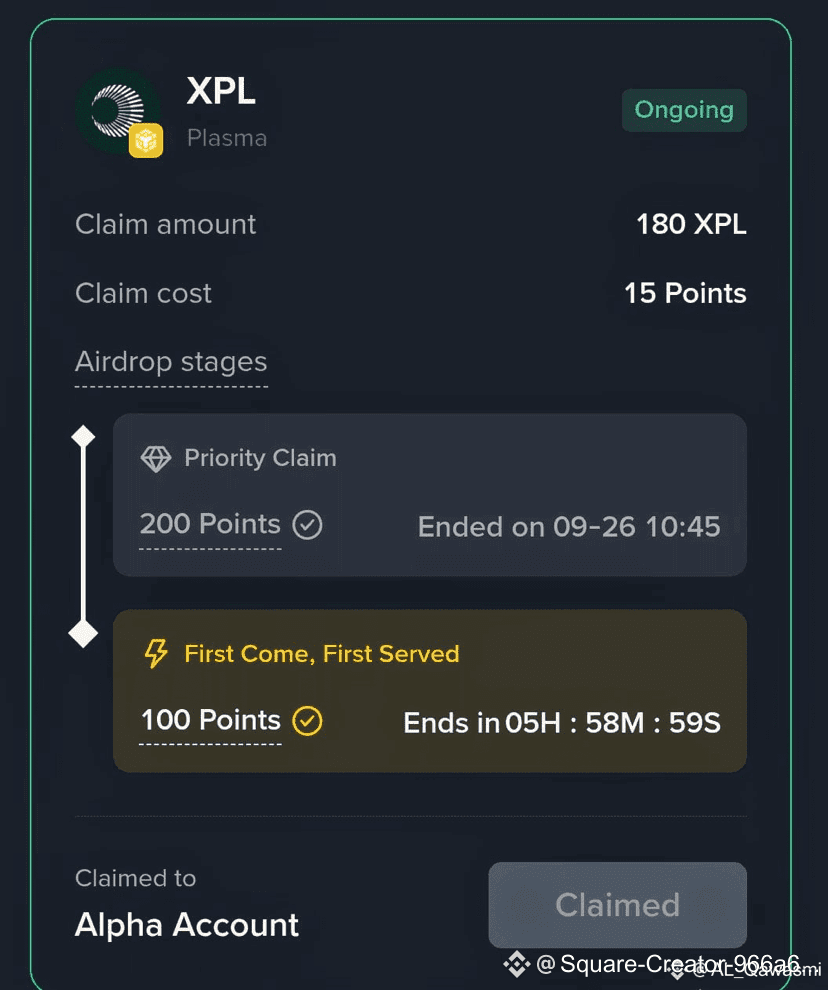Click the yellow BNB chain badge icon
Image resolution: width=828 pixels, height=990 pixels.
point(146,140)
